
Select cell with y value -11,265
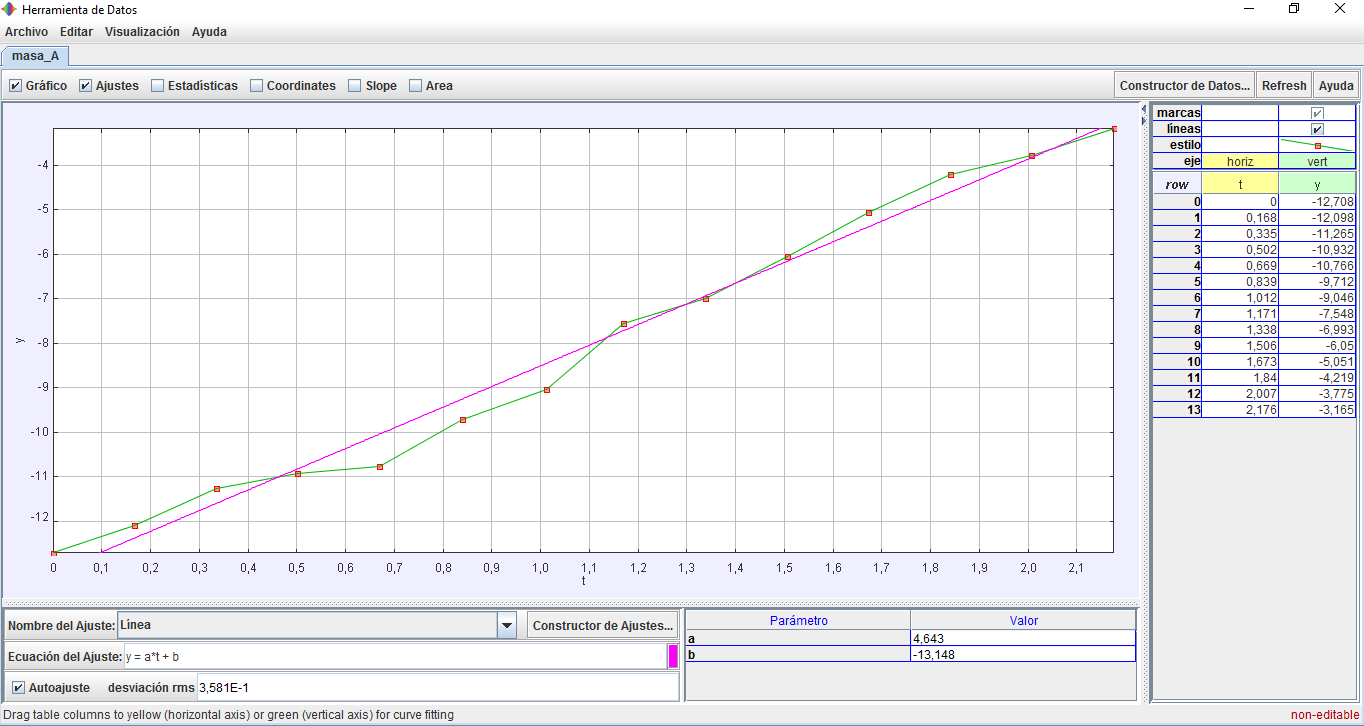point(1317,234)
